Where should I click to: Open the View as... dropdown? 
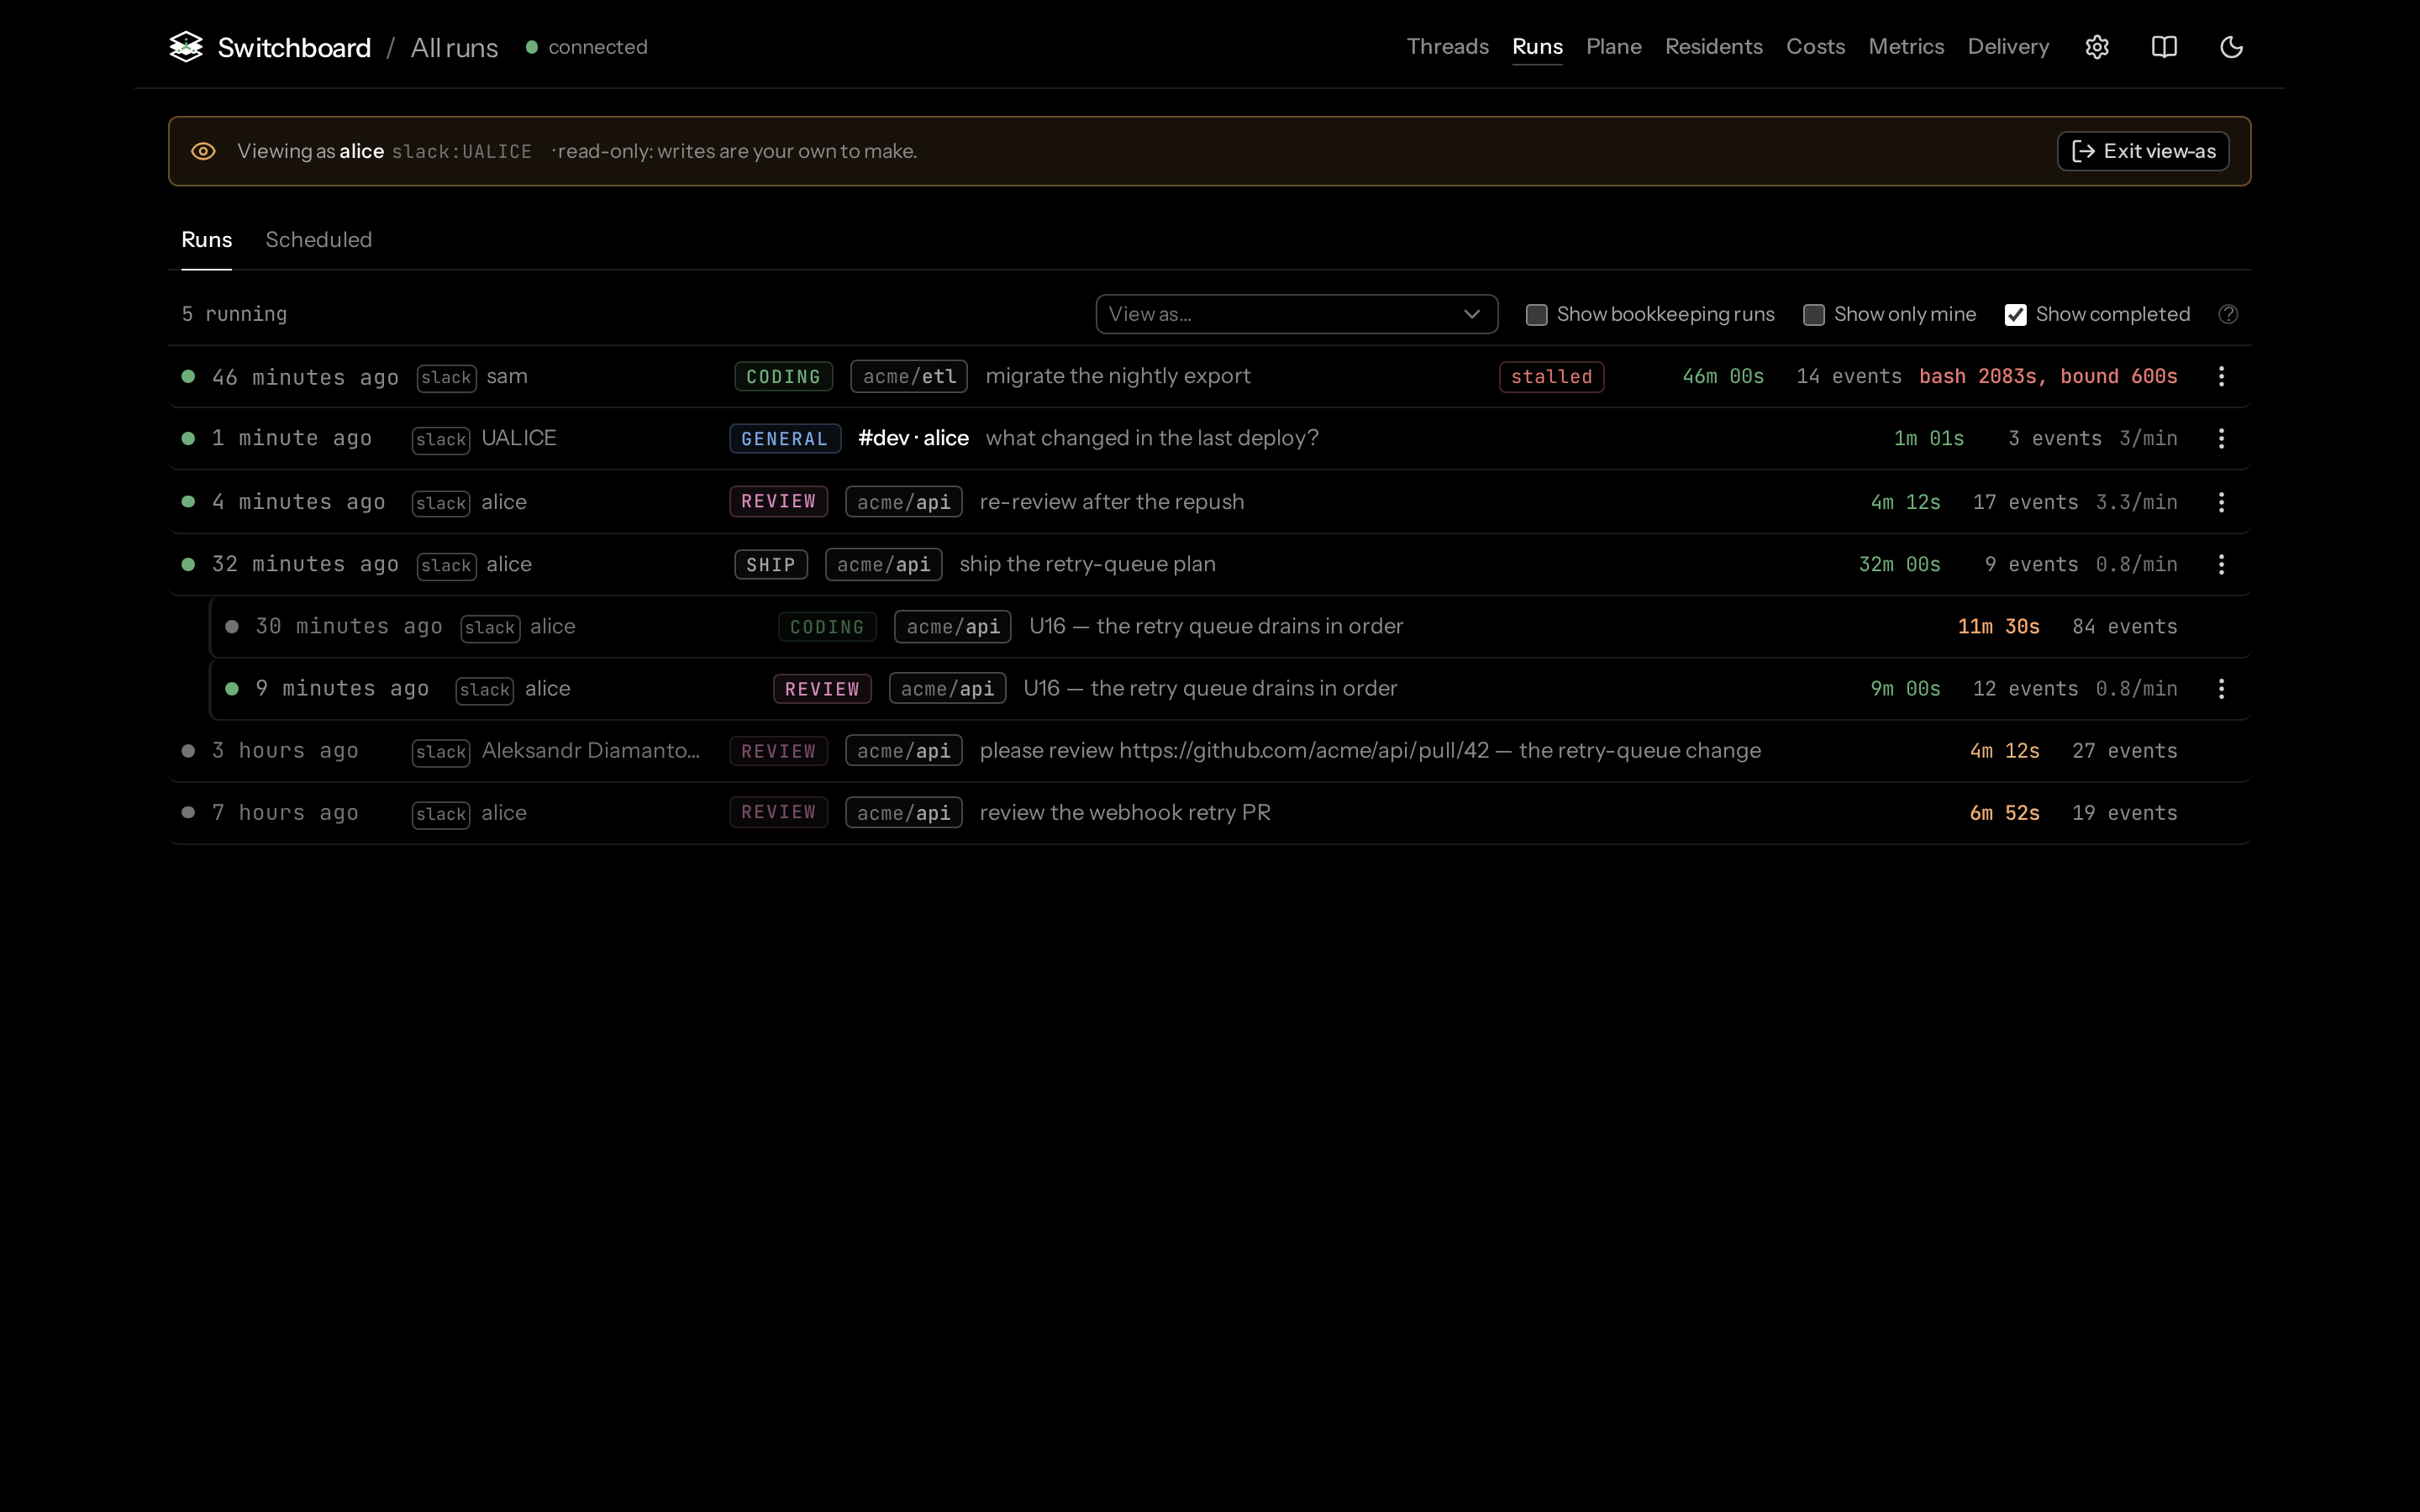pos(1296,314)
